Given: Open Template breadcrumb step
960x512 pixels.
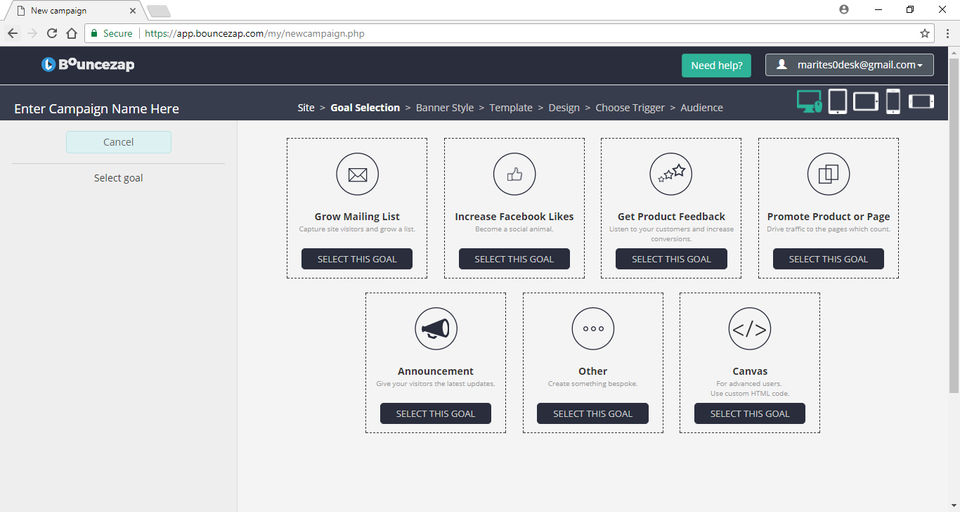Looking at the screenshot, I should click(x=511, y=108).
